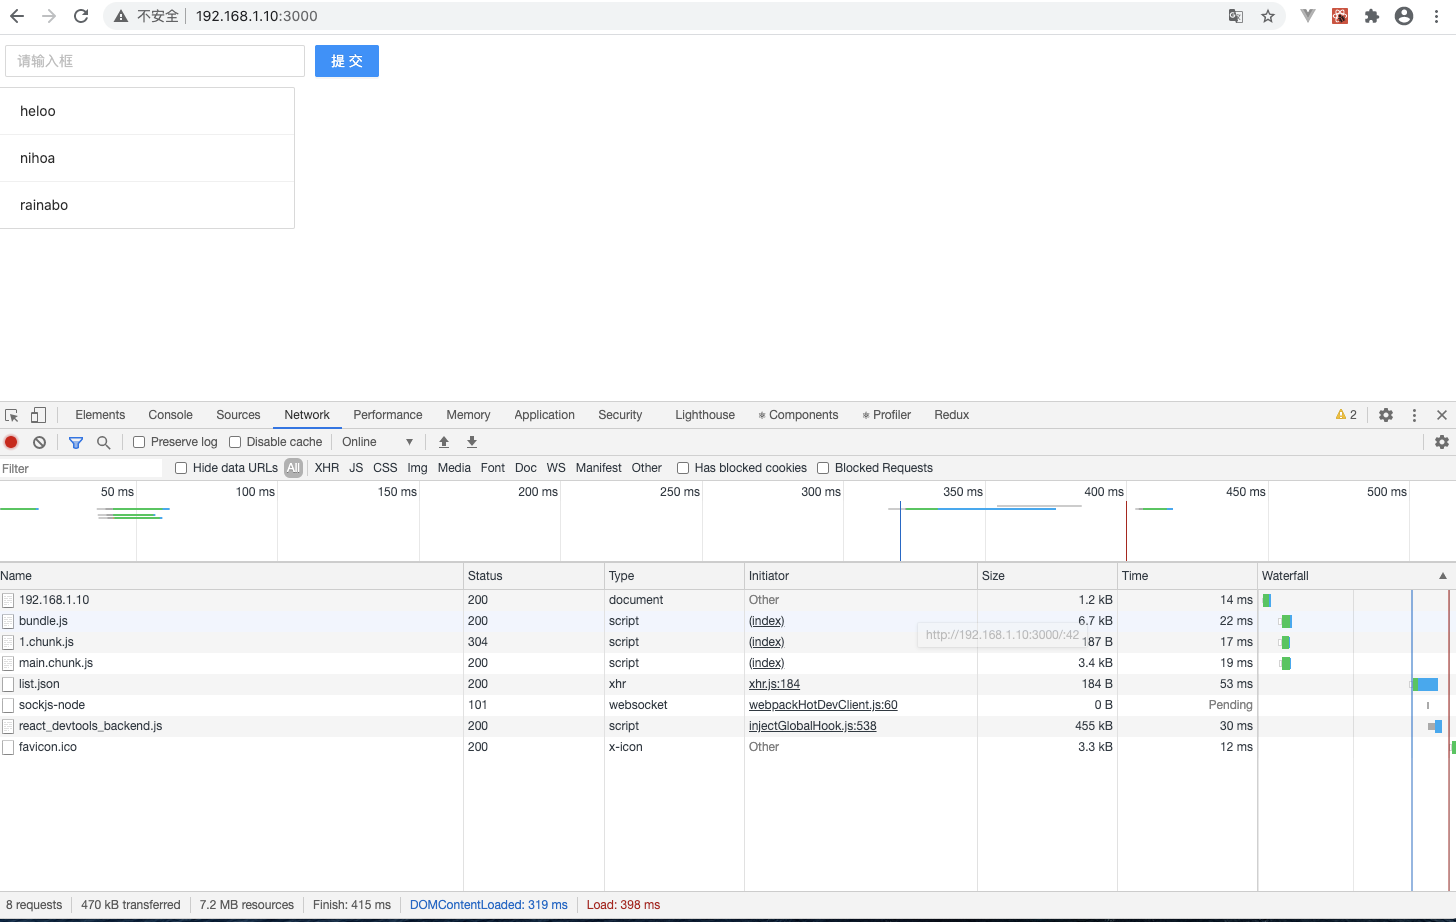This screenshot has width=1456, height=922.
Task: Toggle the device toolbar icon
Action: click(38, 415)
